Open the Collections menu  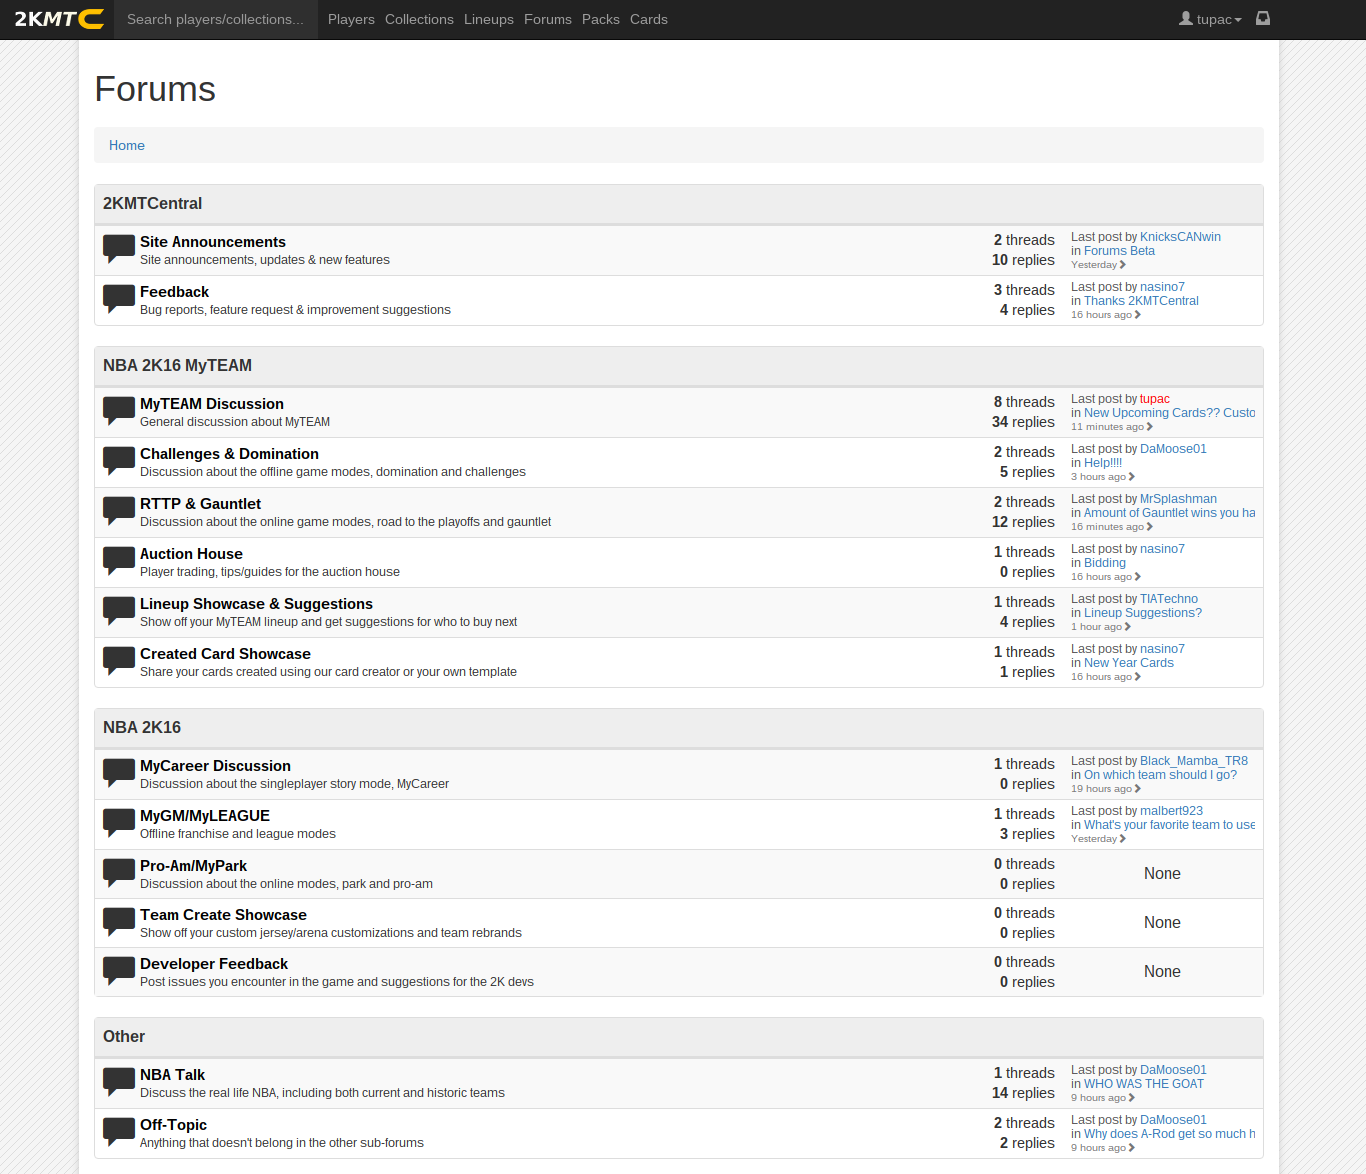pyautogui.click(x=419, y=19)
